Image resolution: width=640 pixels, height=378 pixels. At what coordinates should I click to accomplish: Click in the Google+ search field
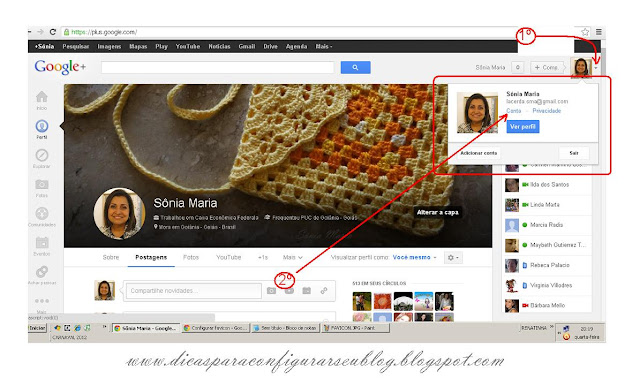(x=218, y=67)
